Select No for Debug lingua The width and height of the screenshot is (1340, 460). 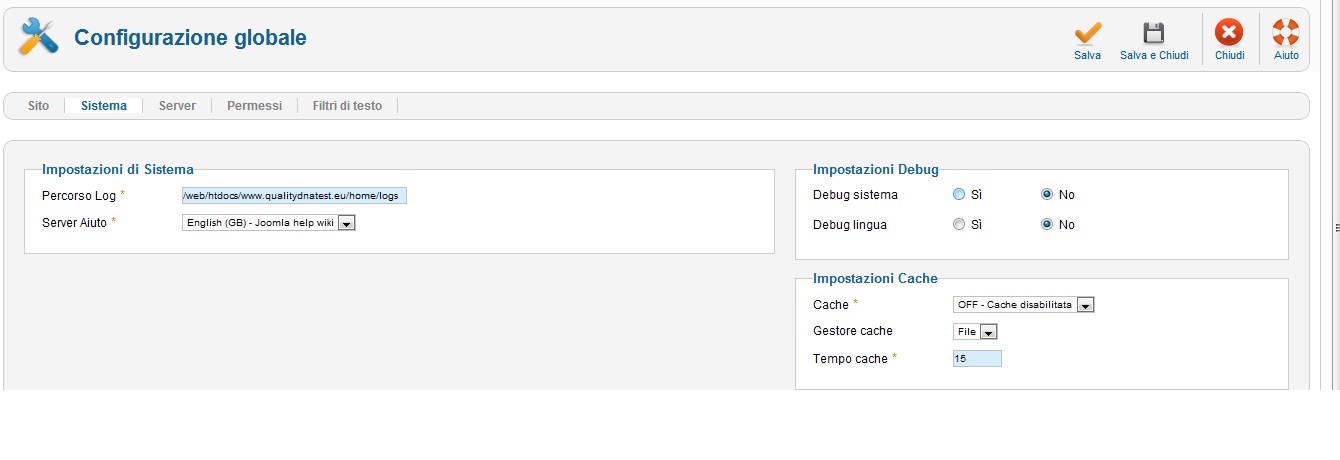(x=1047, y=225)
